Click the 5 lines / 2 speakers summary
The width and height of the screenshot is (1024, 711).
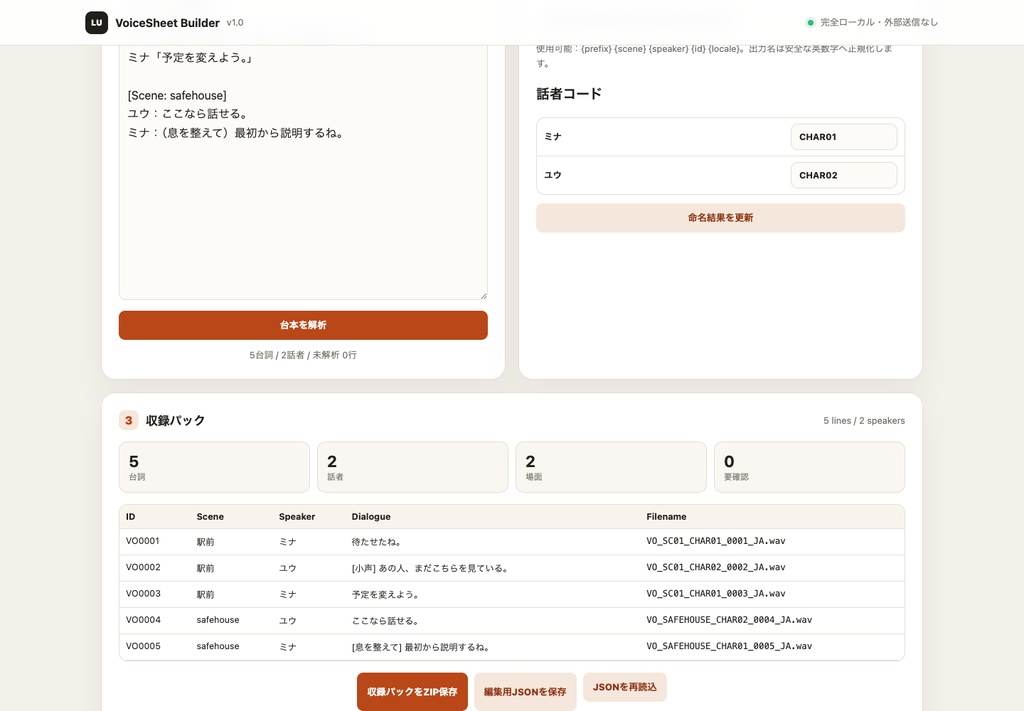point(864,421)
